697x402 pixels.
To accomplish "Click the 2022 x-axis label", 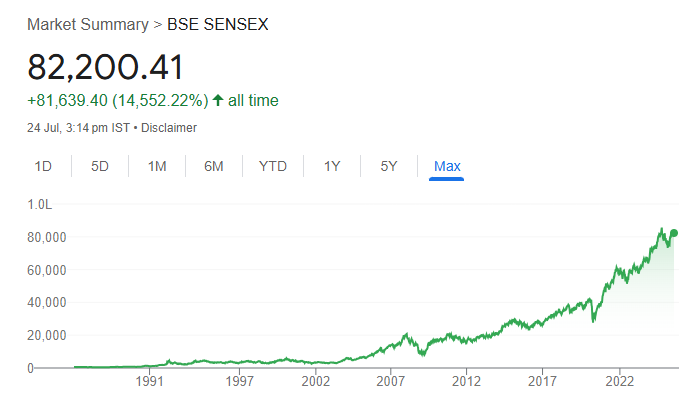I will [x=620, y=381].
